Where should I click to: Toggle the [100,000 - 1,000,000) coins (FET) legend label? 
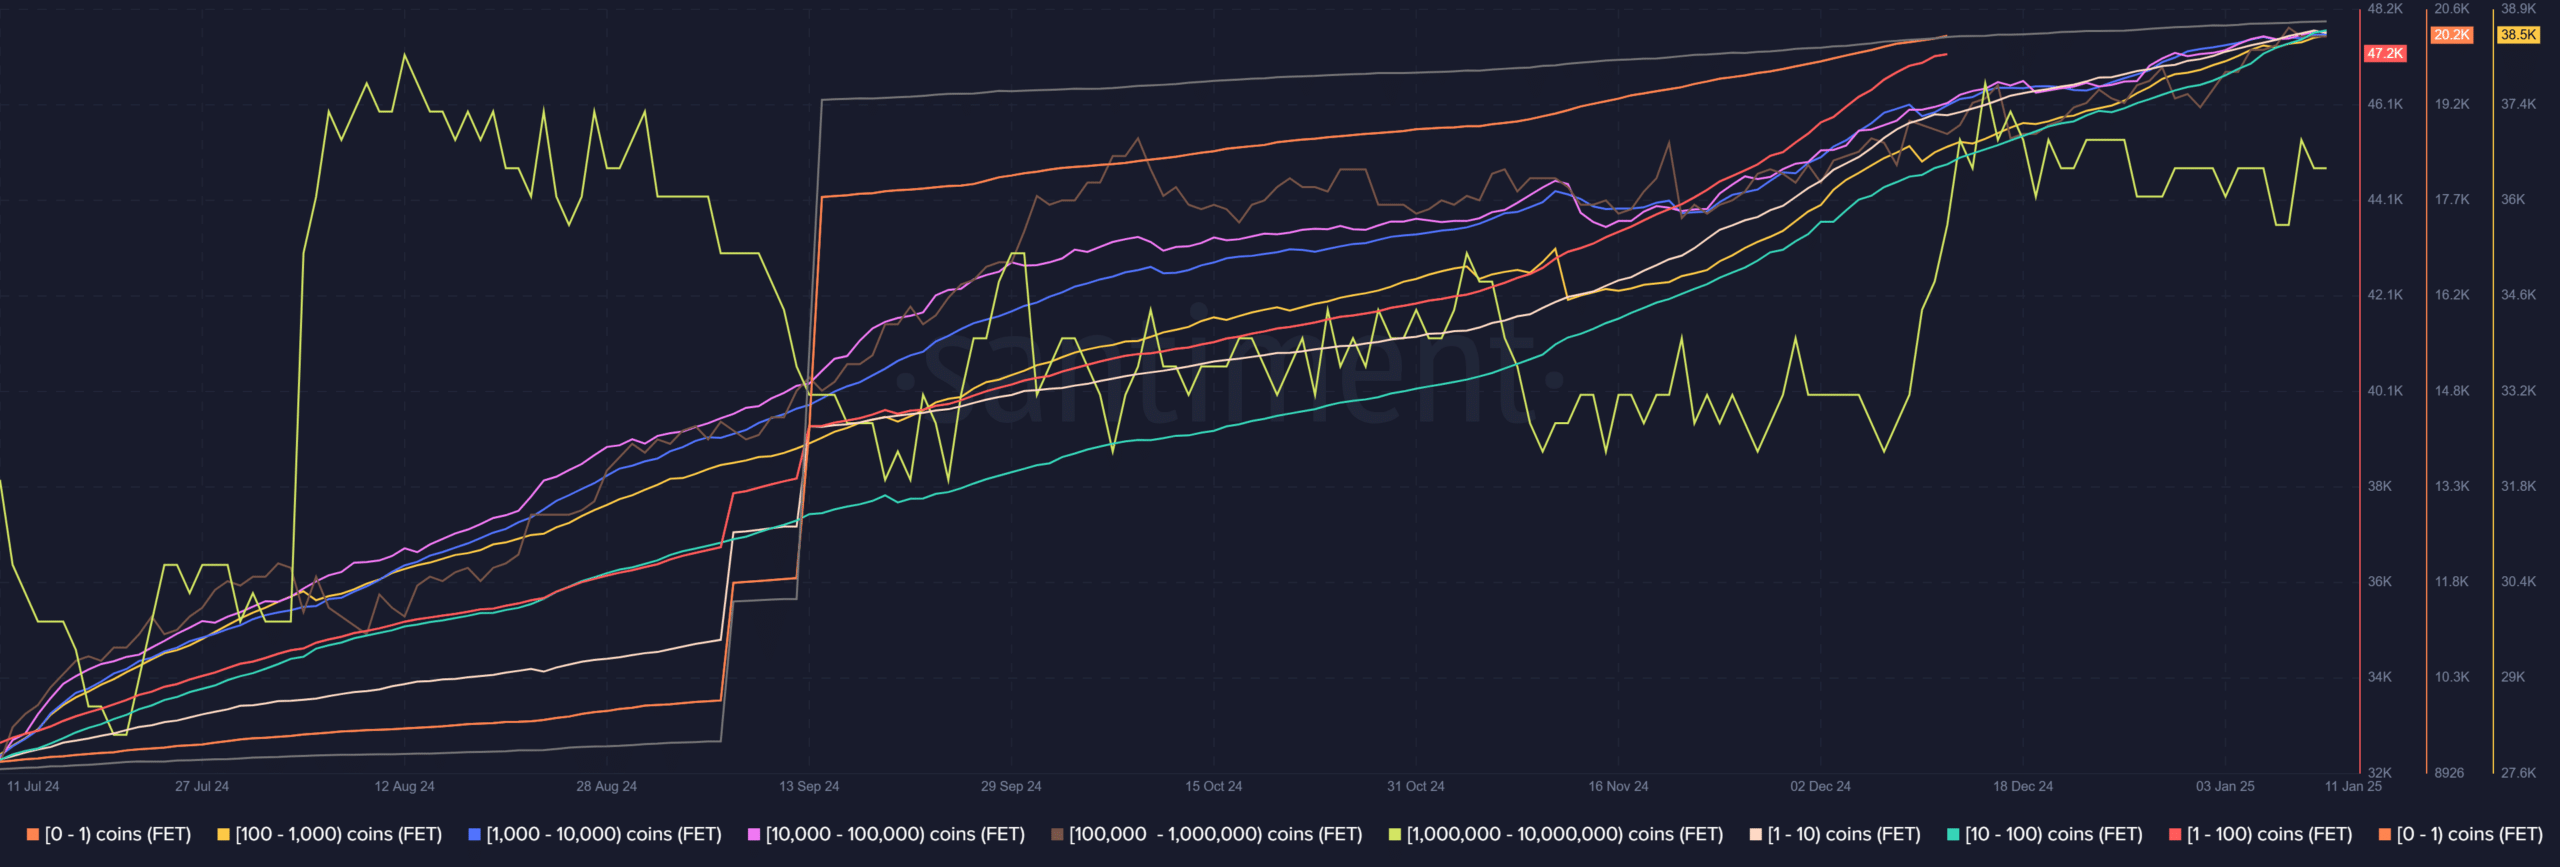1215,835
